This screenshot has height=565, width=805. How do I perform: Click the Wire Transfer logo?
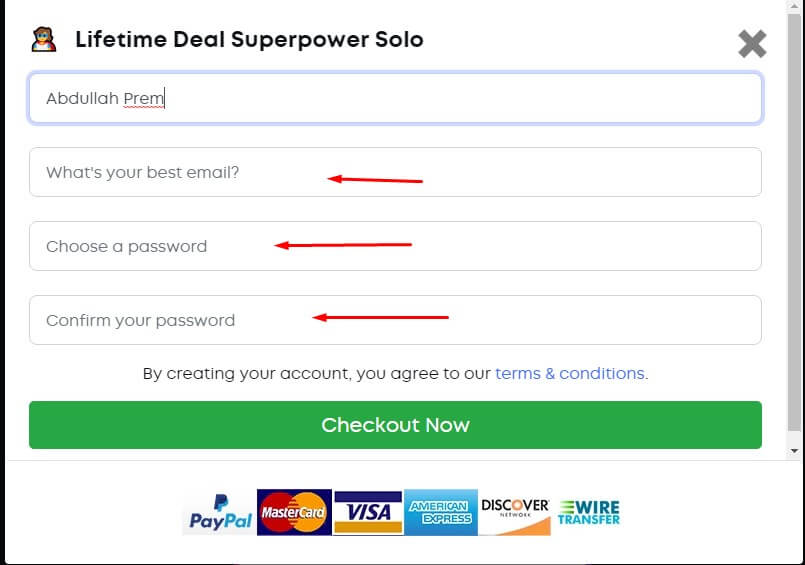pyautogui.click(x=589, y=512)
